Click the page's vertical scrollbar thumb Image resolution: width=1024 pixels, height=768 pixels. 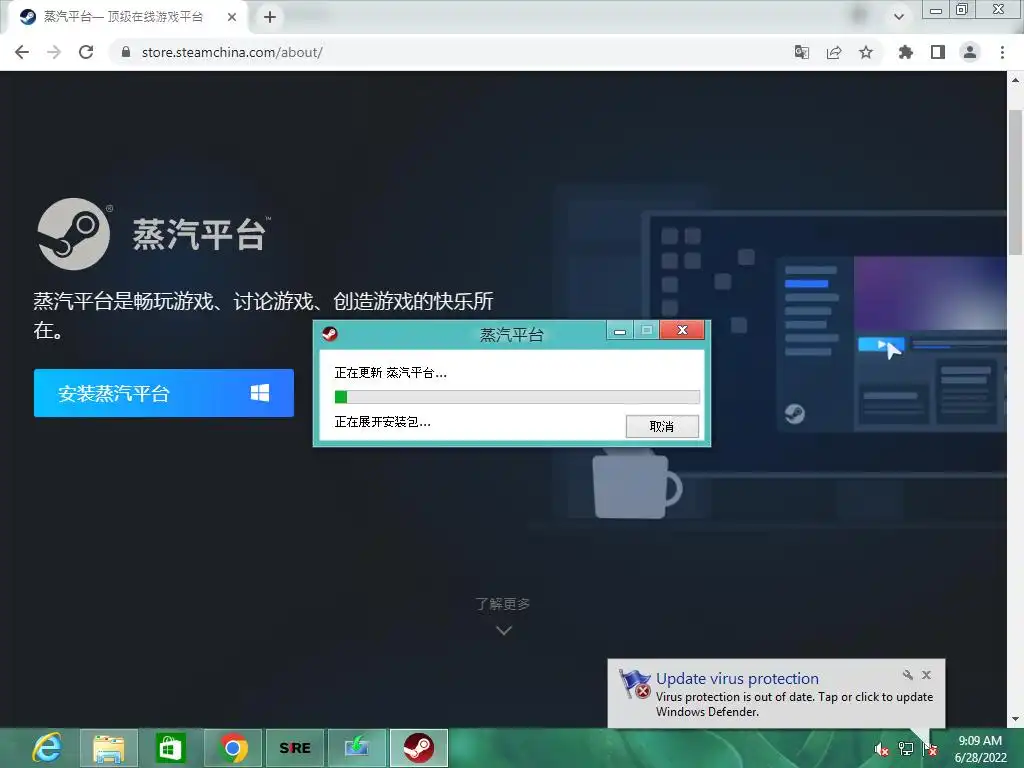point(1015,183)
